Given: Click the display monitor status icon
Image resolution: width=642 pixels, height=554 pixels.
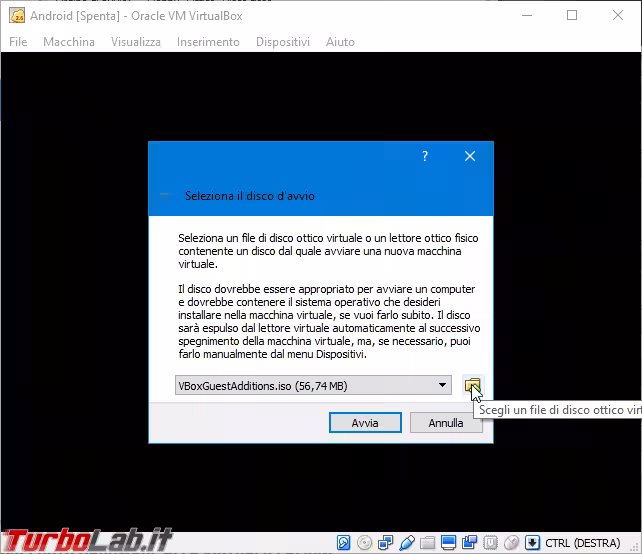Looking at the screenshot, I should click(x=448, y=543).
